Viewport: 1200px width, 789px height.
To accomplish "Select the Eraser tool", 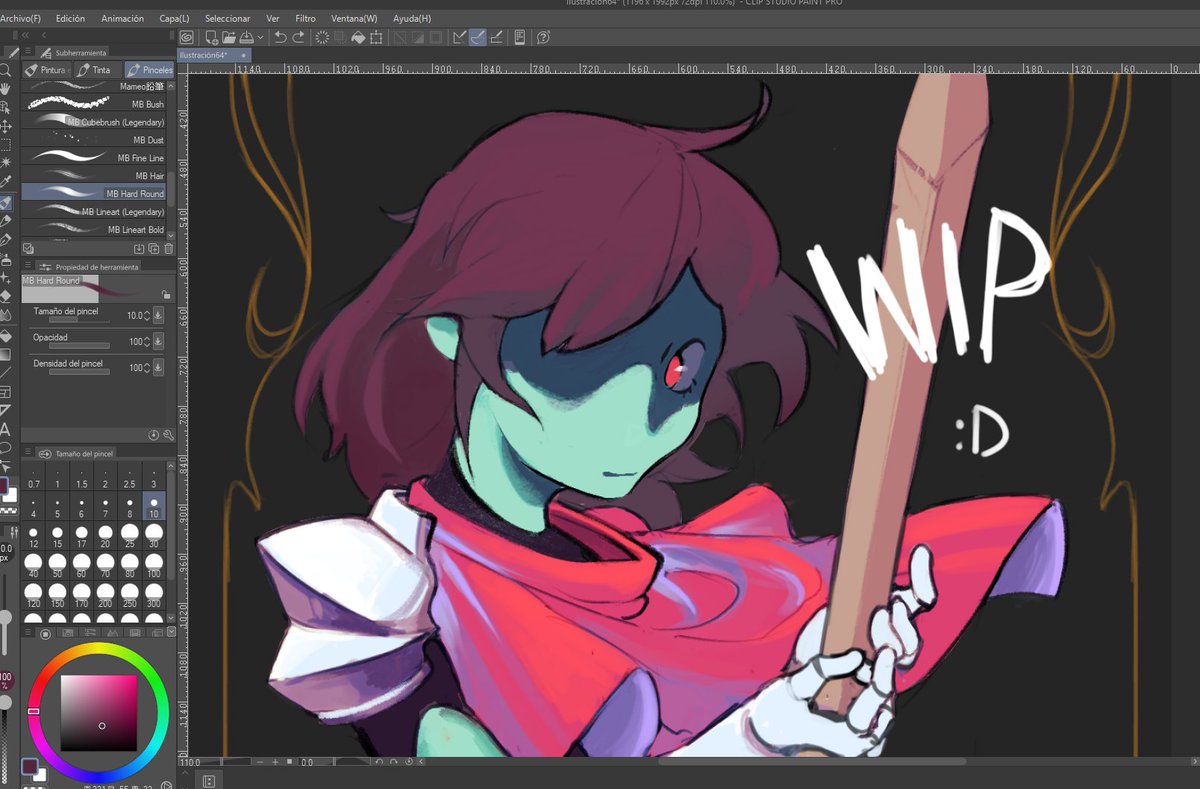I will [6, 295].
